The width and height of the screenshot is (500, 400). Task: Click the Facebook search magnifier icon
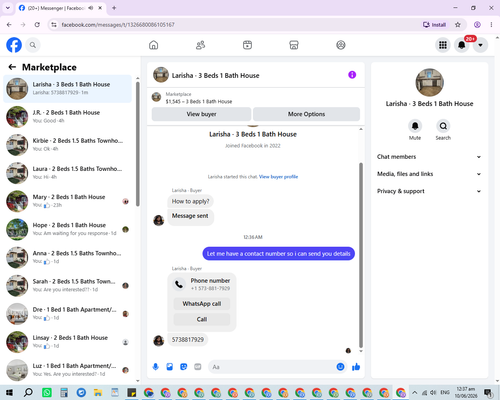tap(33, 45)
